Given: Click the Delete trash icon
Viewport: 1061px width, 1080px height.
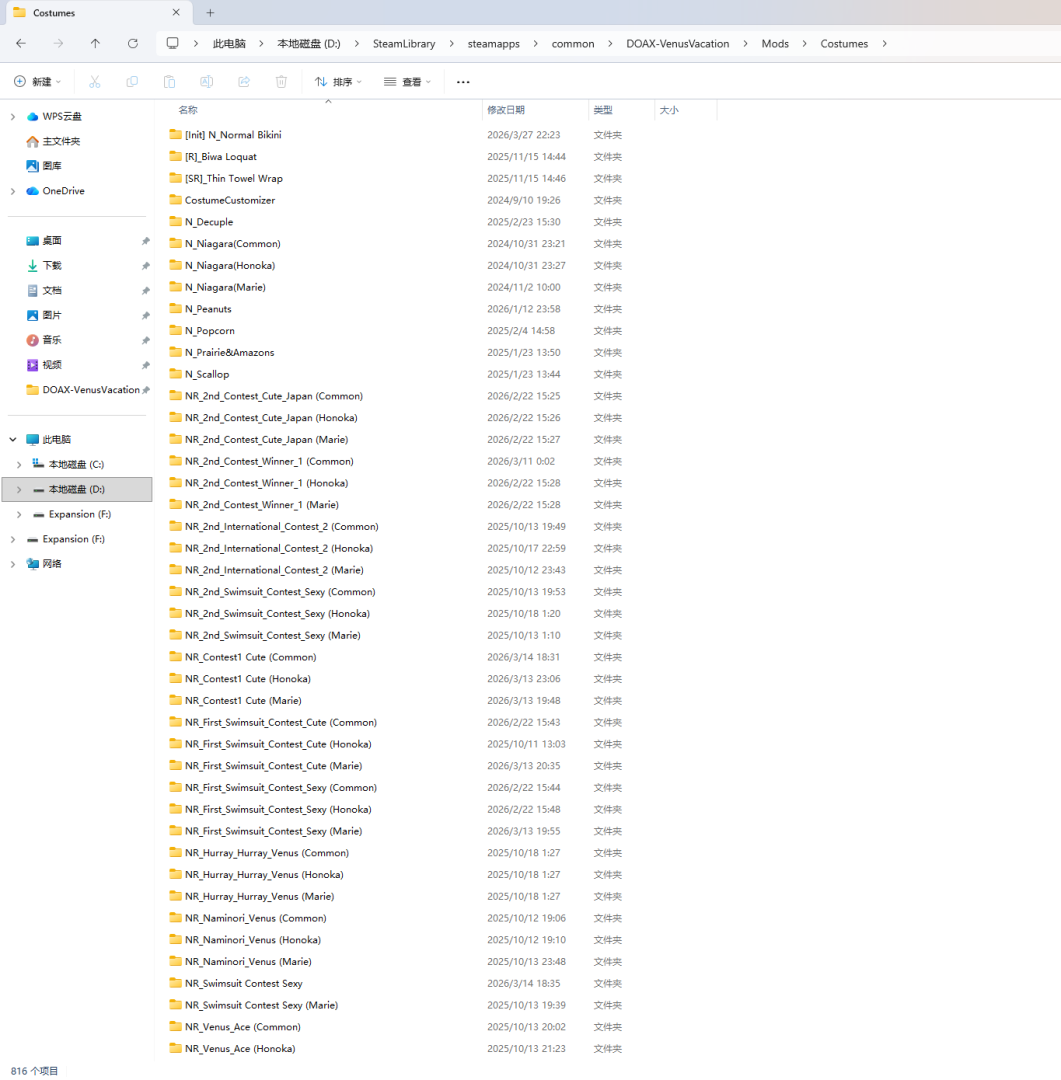Looking at the screenshot, I should [281, 82].
